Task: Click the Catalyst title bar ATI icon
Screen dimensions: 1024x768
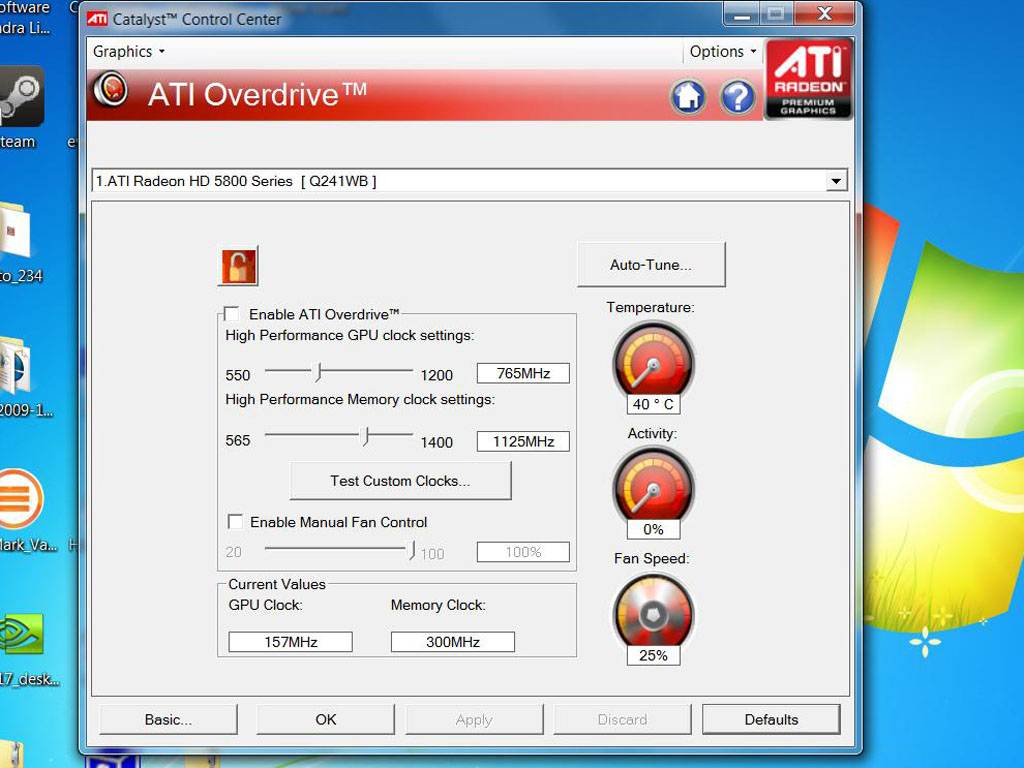Action: tap(97, 19)
